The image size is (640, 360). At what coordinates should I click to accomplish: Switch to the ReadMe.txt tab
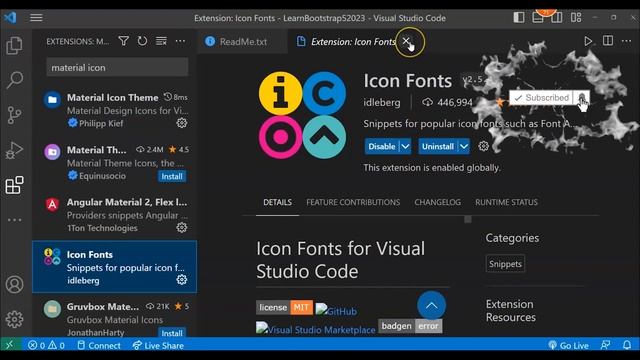(243, 42)
